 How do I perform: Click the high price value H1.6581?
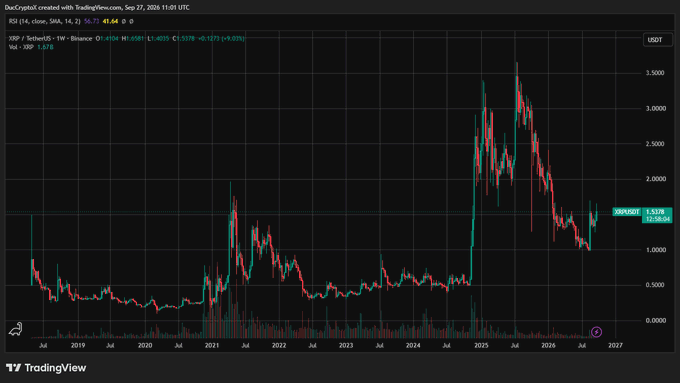(x=133, y=38)
